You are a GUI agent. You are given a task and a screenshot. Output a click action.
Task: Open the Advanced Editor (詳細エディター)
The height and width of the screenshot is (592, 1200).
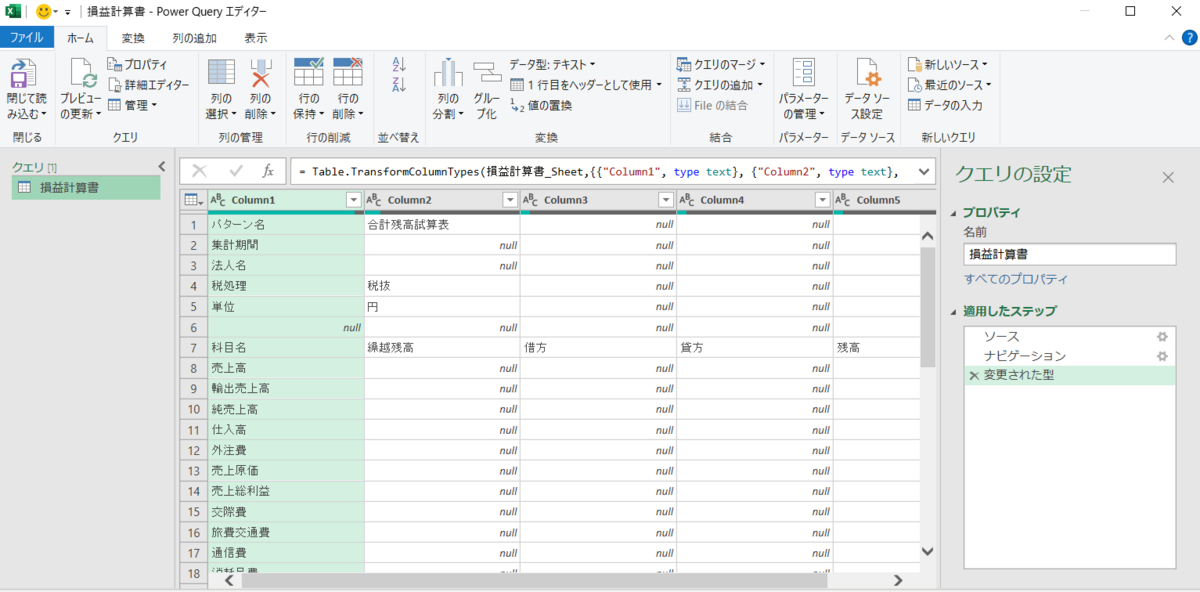tap(148, 85)
